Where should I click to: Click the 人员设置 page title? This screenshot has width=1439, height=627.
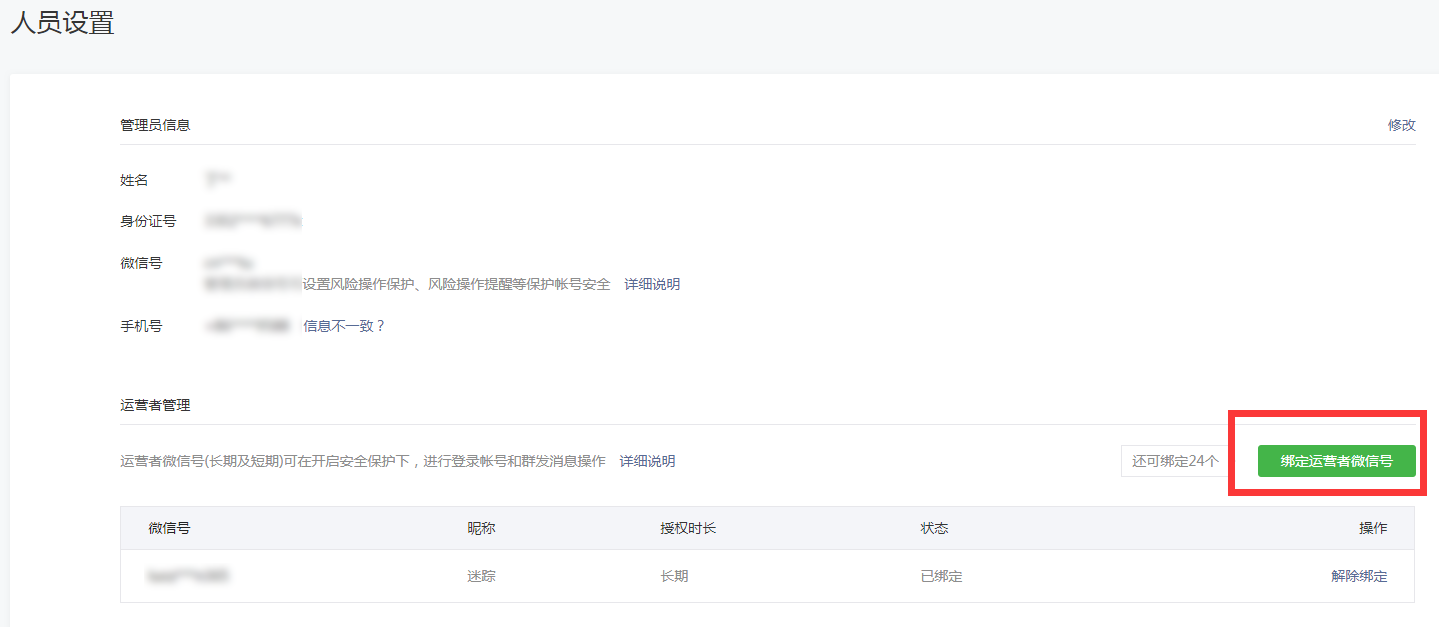pyautogui.click(x=62, y=24)
